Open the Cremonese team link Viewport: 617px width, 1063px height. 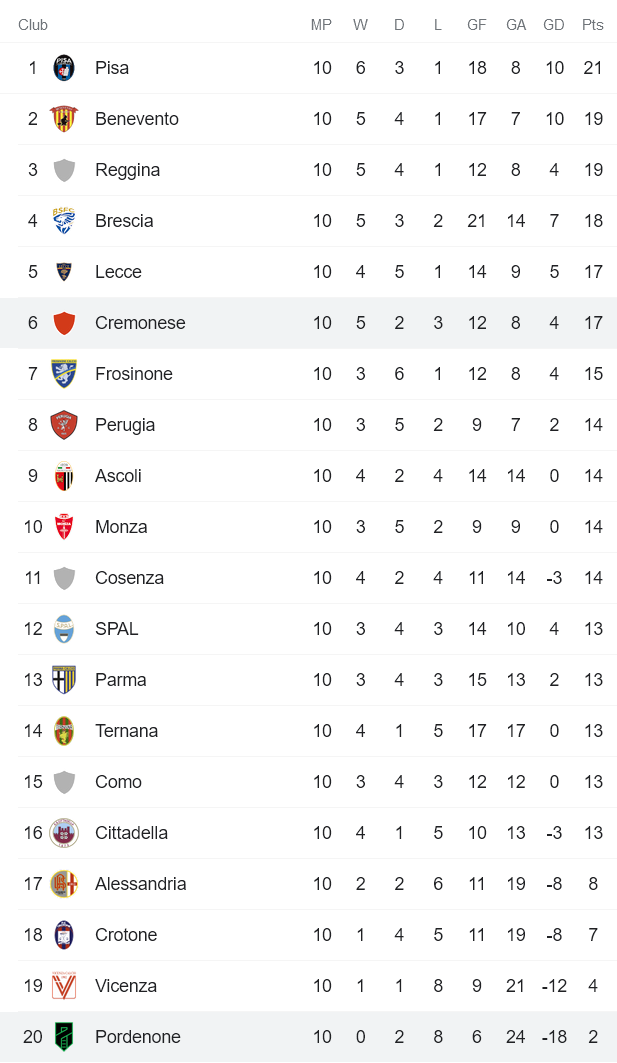coord(140,323)
